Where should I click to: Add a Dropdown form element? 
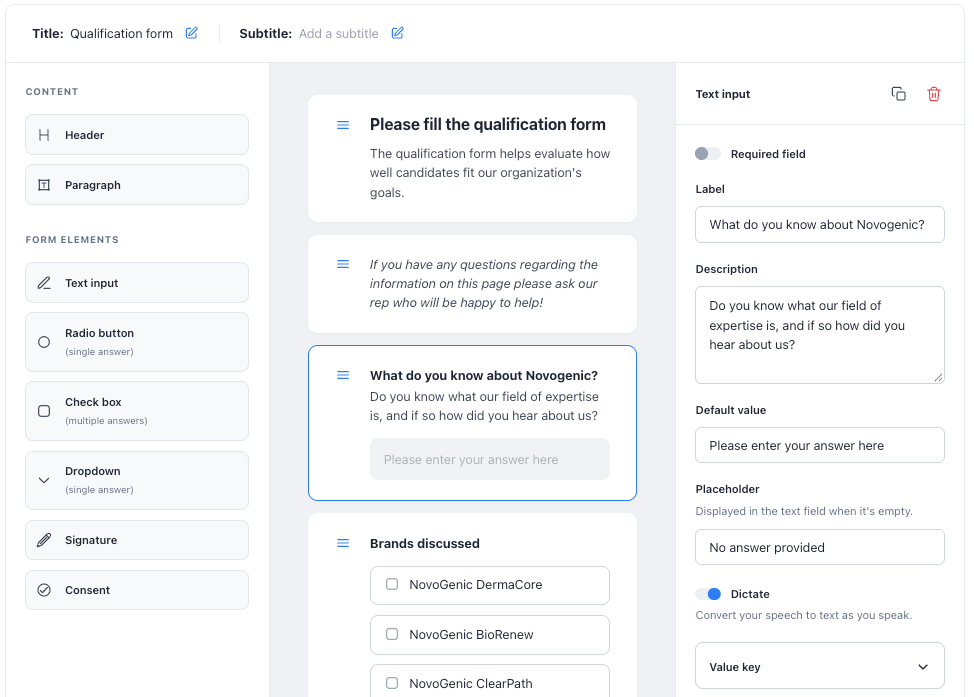click(x=137, y=480)
